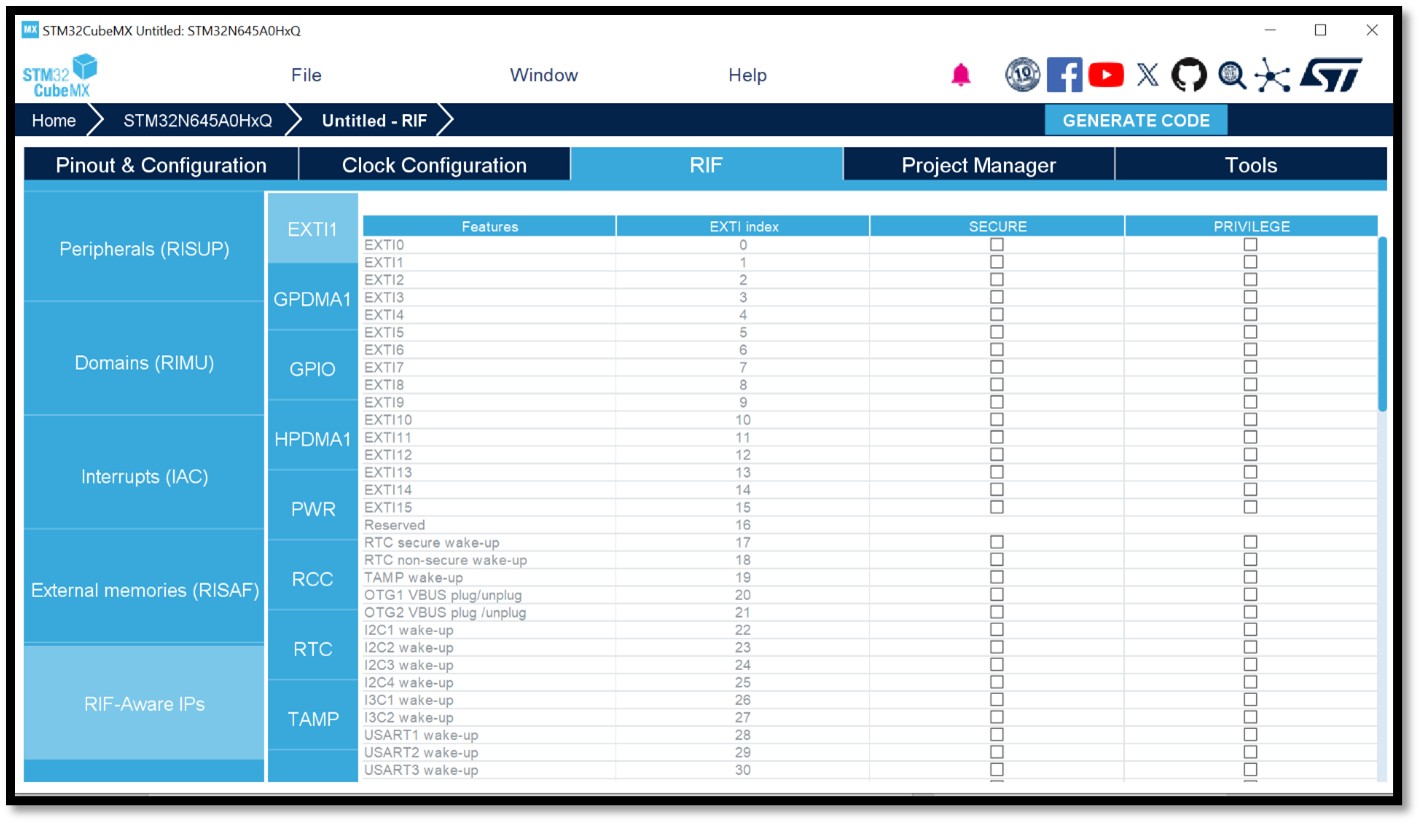This screenshot has height=824, width=1421.
Task: Tick SECURE checkbox for EXTI15
Action: coord(996,507)
